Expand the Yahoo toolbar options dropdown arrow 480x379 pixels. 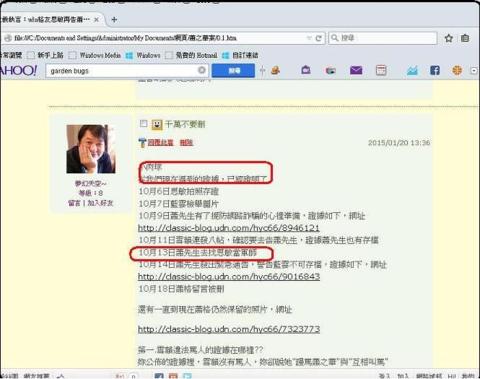pyautogui.click(x=474, y=71)
